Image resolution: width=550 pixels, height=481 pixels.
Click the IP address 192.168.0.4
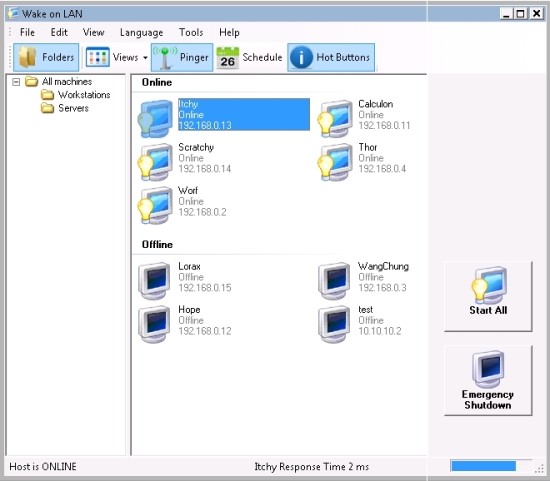382,169
